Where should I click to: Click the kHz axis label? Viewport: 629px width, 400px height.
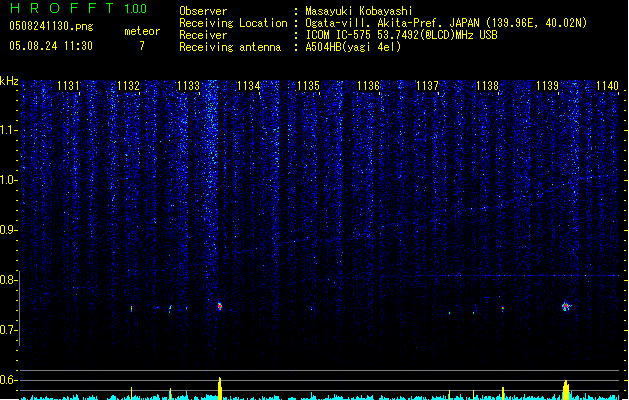tap(9, 81)
